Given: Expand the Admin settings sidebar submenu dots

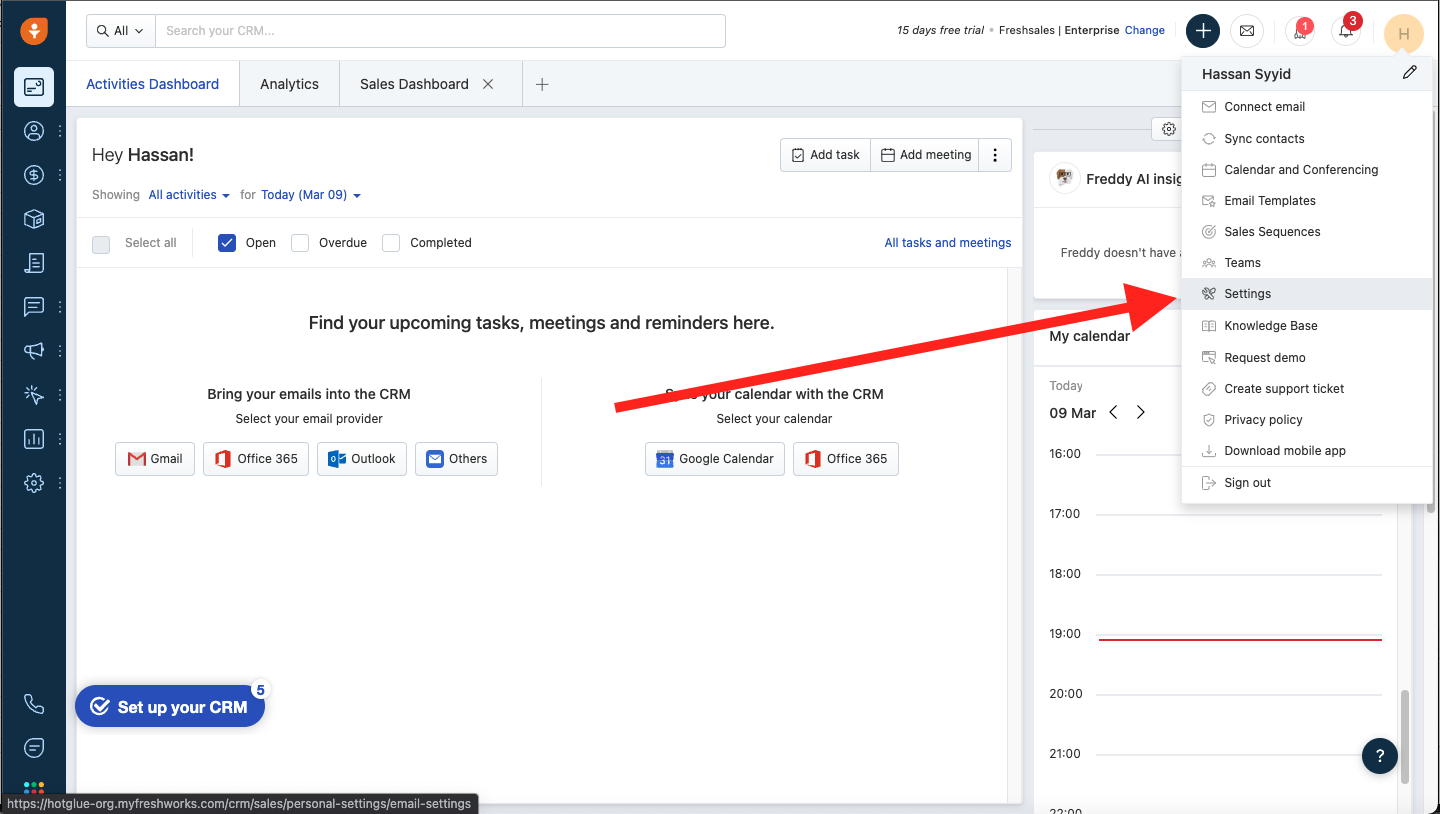Looking at the screenshot, I should (x=60, y=483).
